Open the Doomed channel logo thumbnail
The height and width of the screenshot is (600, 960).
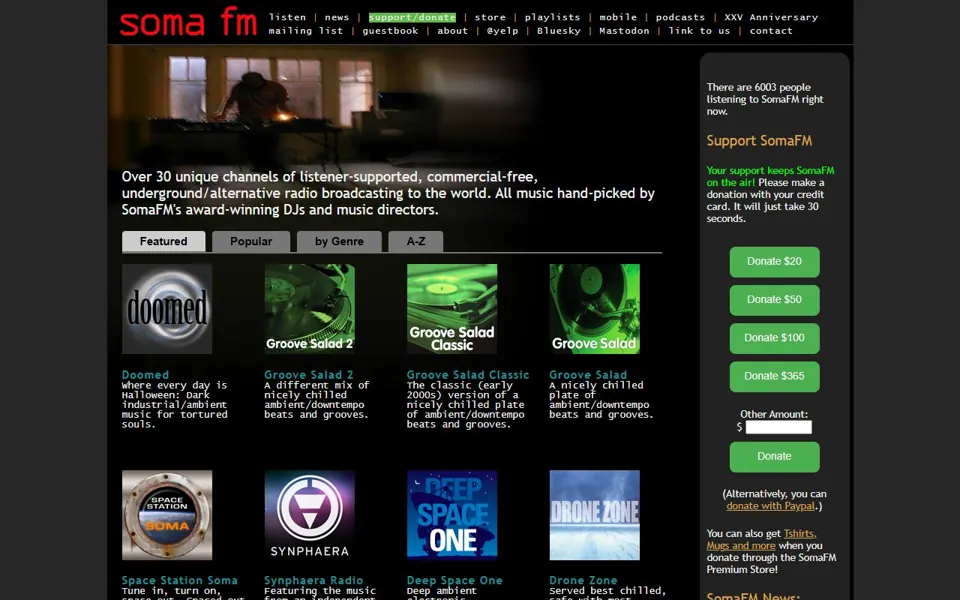167,309
